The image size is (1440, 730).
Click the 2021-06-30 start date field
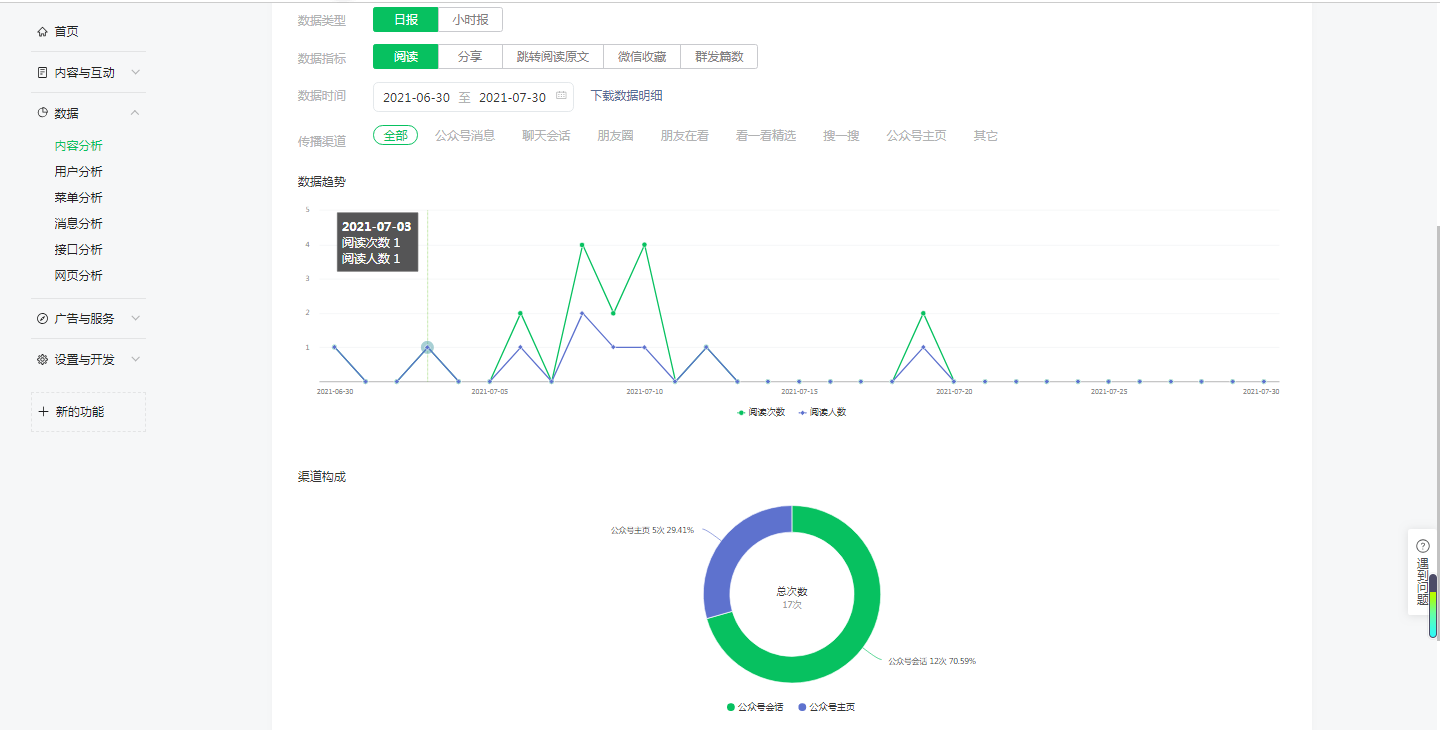tap(416, 98)
